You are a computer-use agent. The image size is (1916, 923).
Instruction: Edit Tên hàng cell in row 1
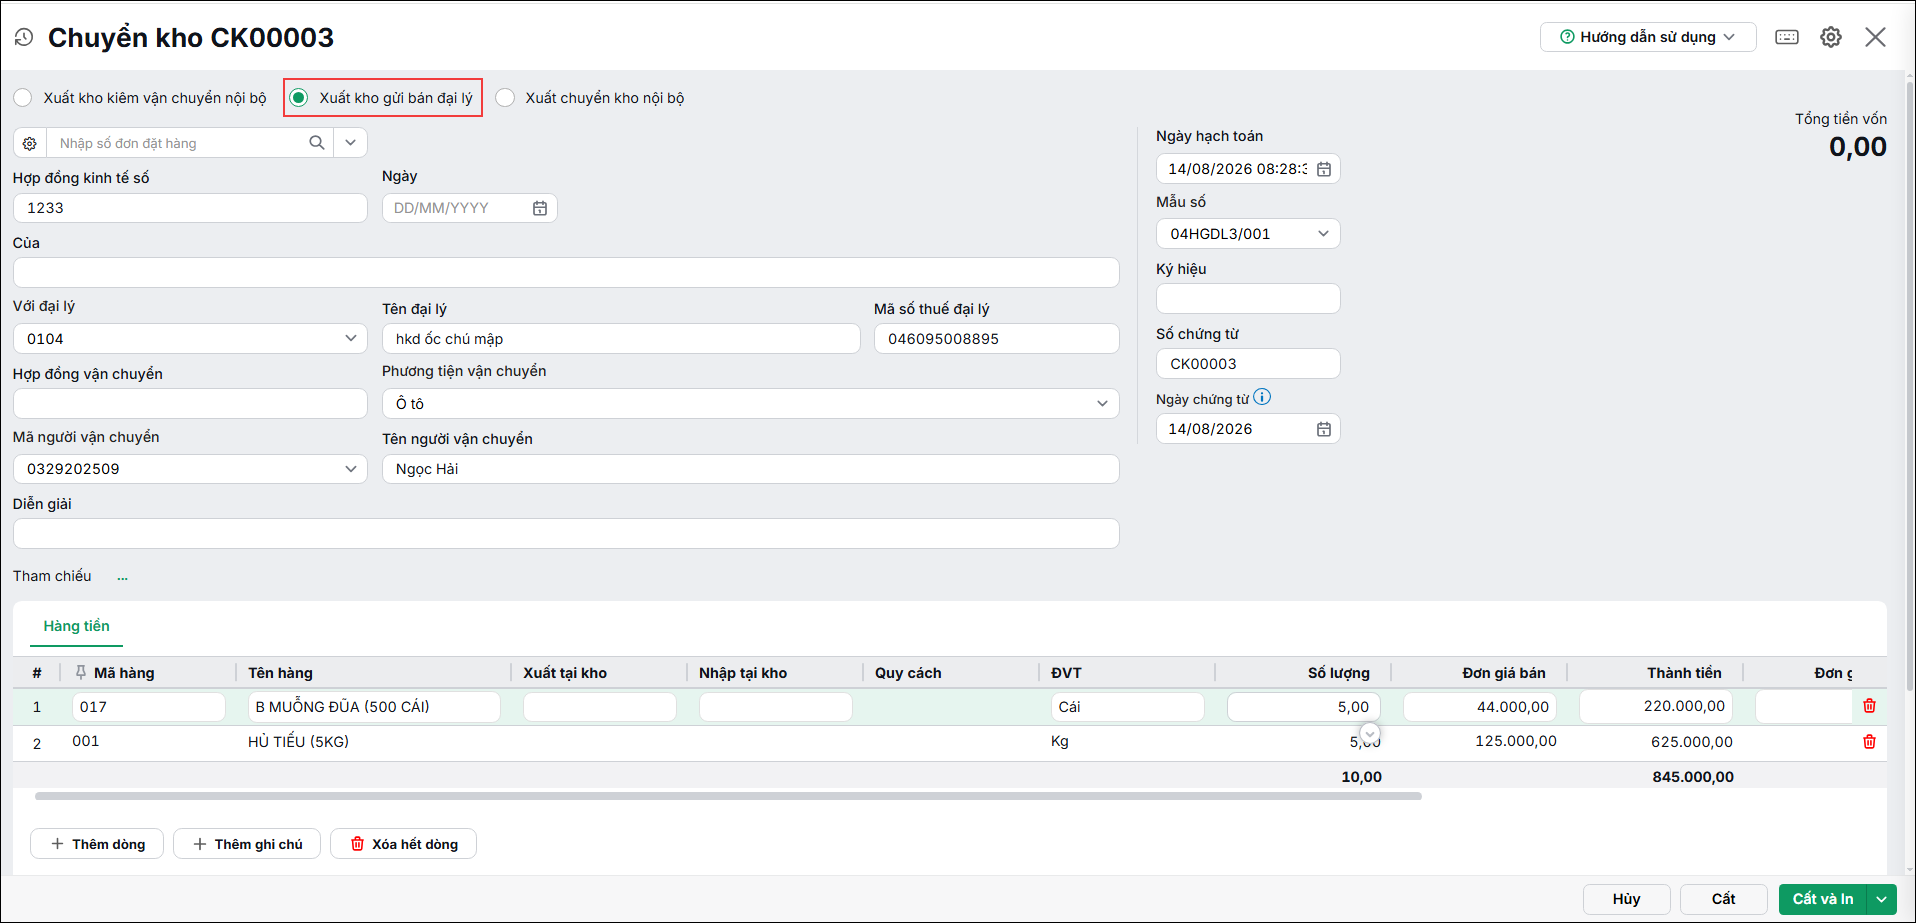click(x=374, y=707)
